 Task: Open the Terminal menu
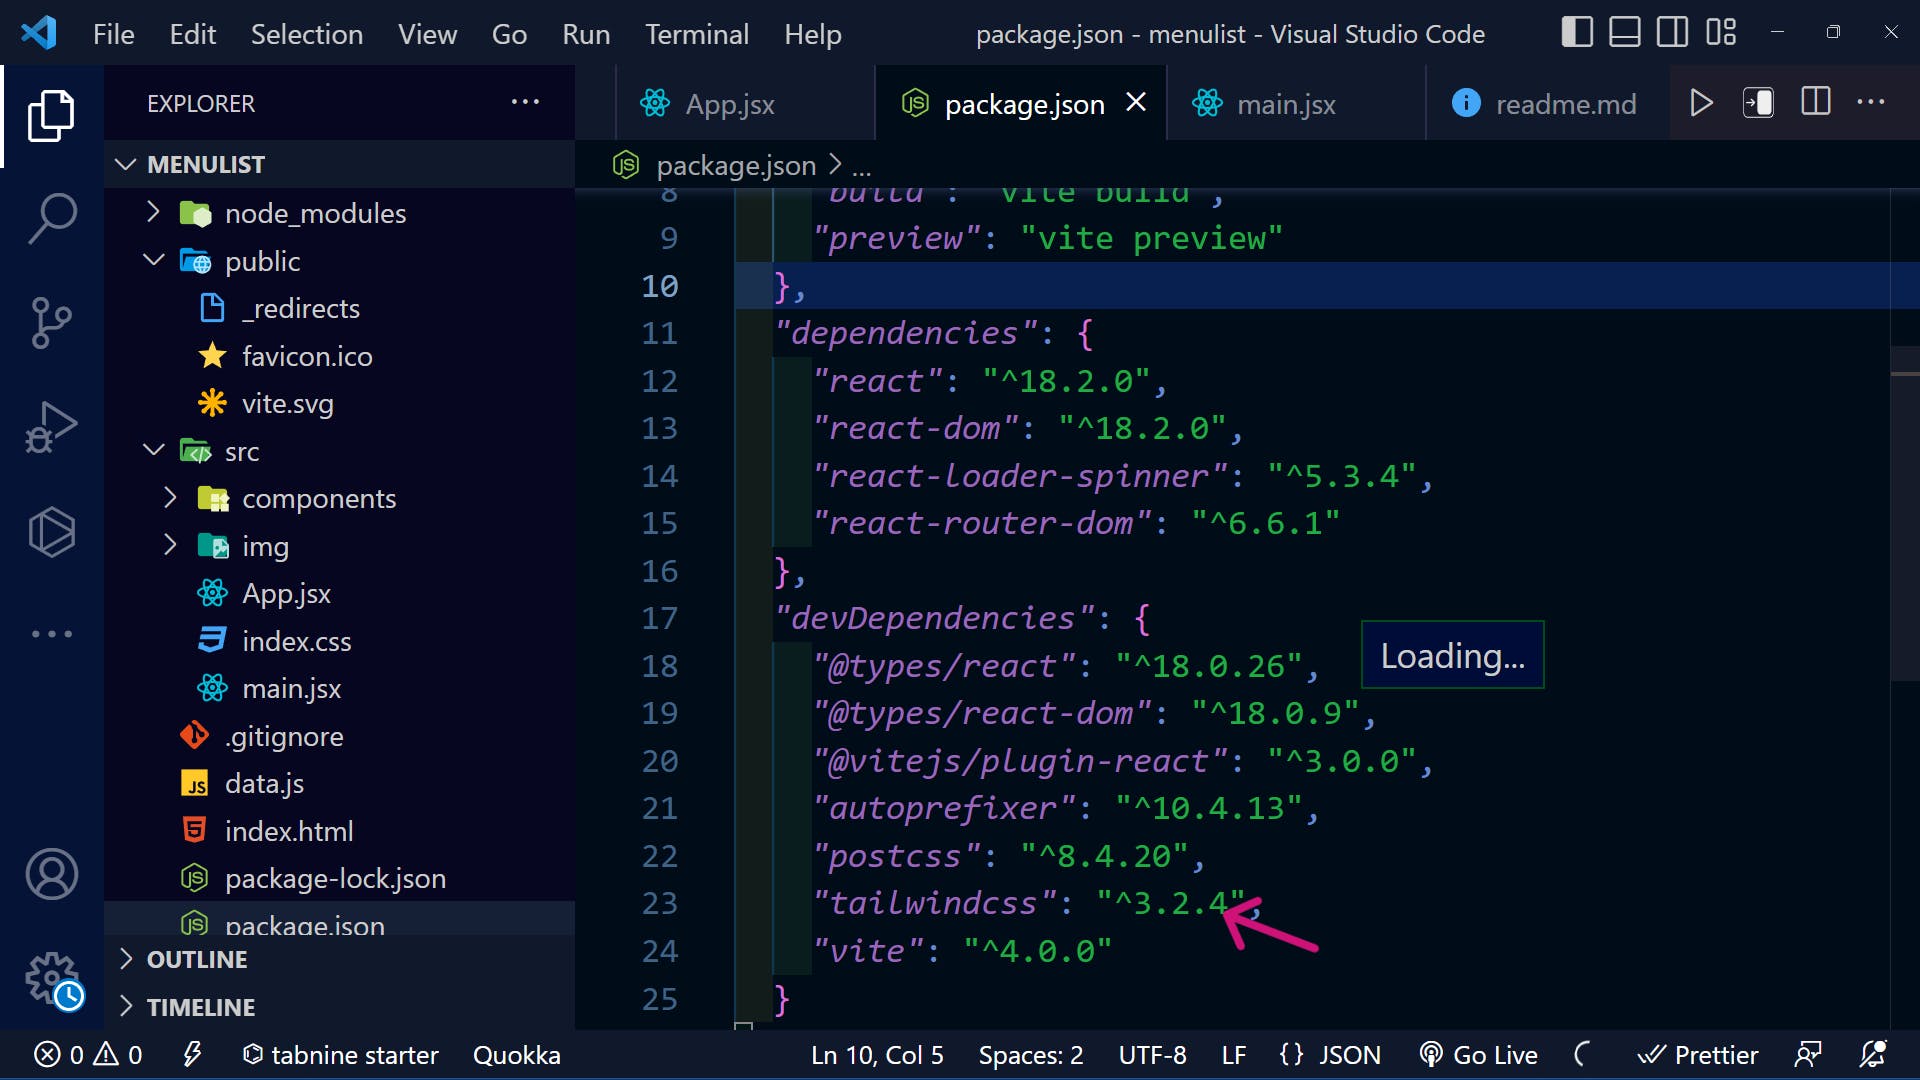(697, 33)
